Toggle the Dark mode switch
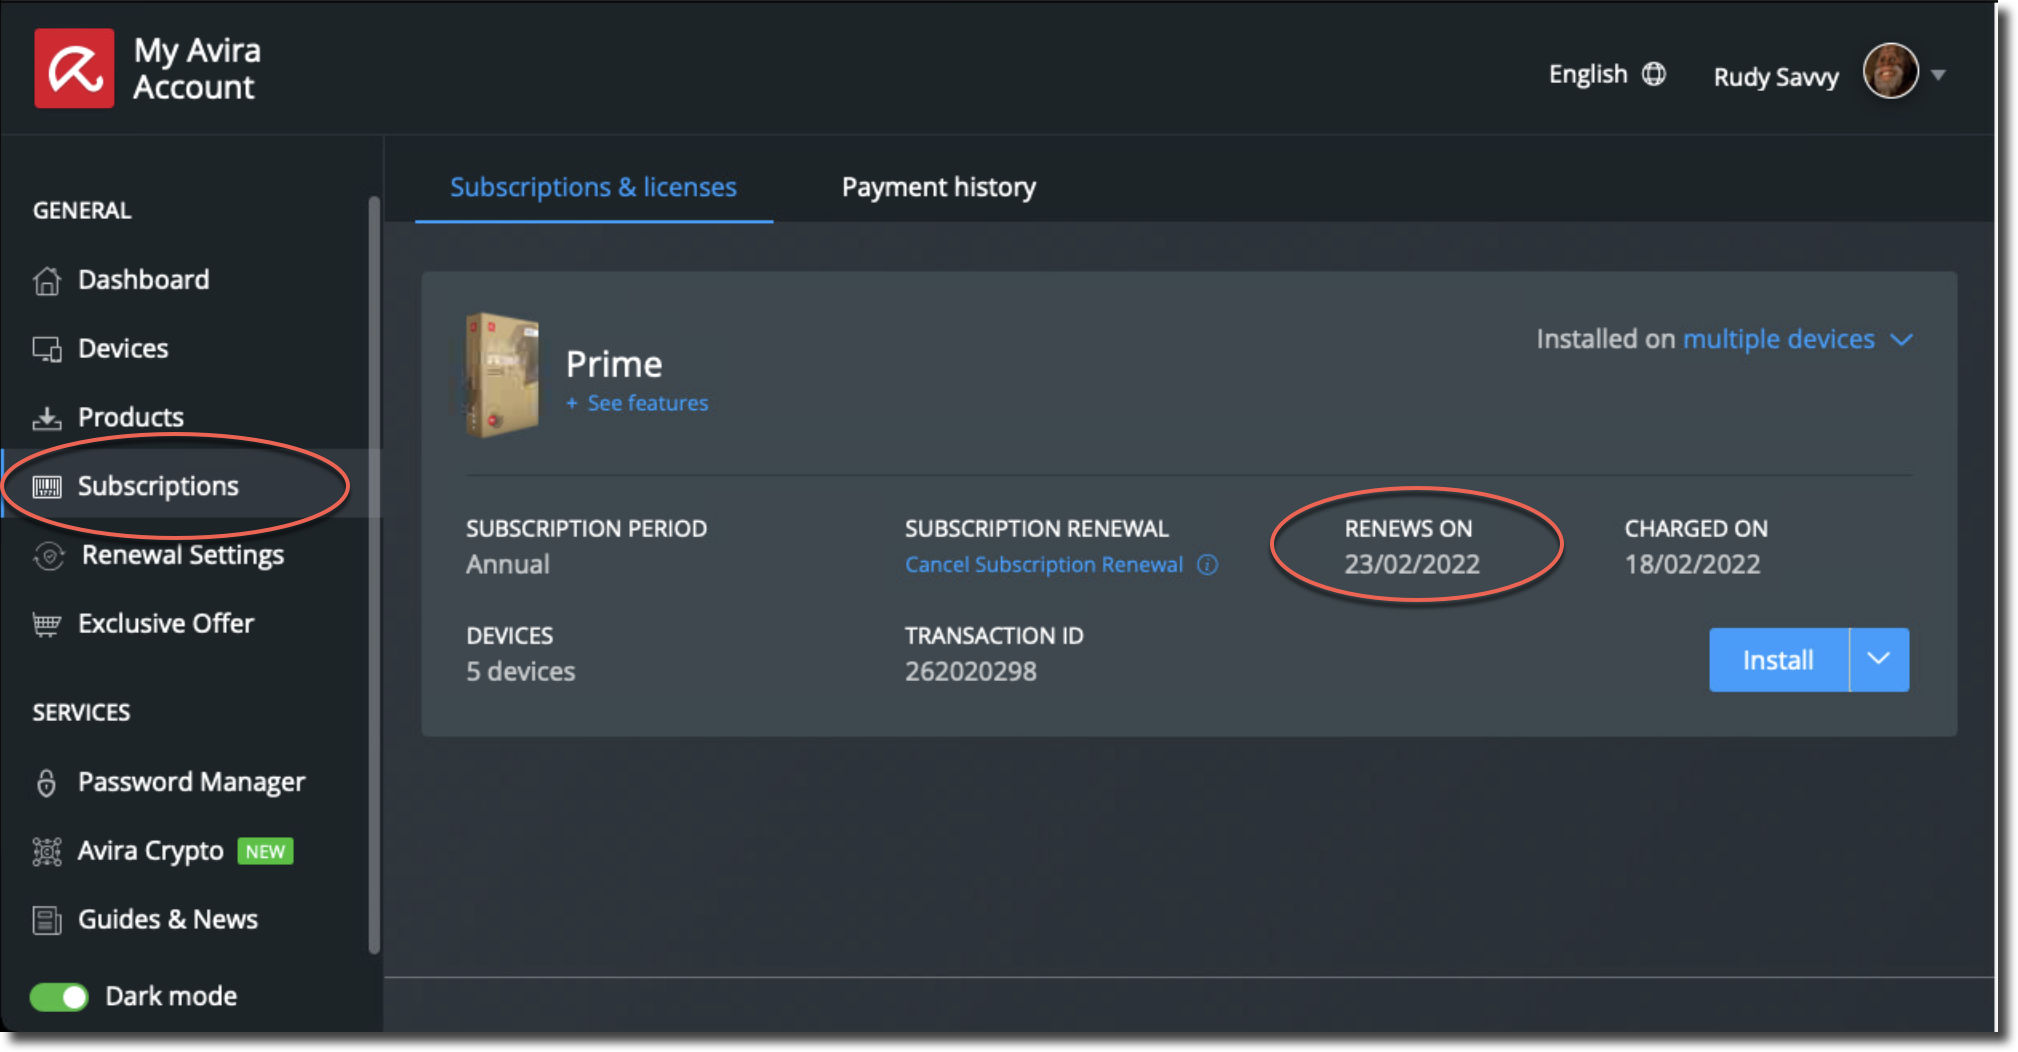 (x=59, y=997)
